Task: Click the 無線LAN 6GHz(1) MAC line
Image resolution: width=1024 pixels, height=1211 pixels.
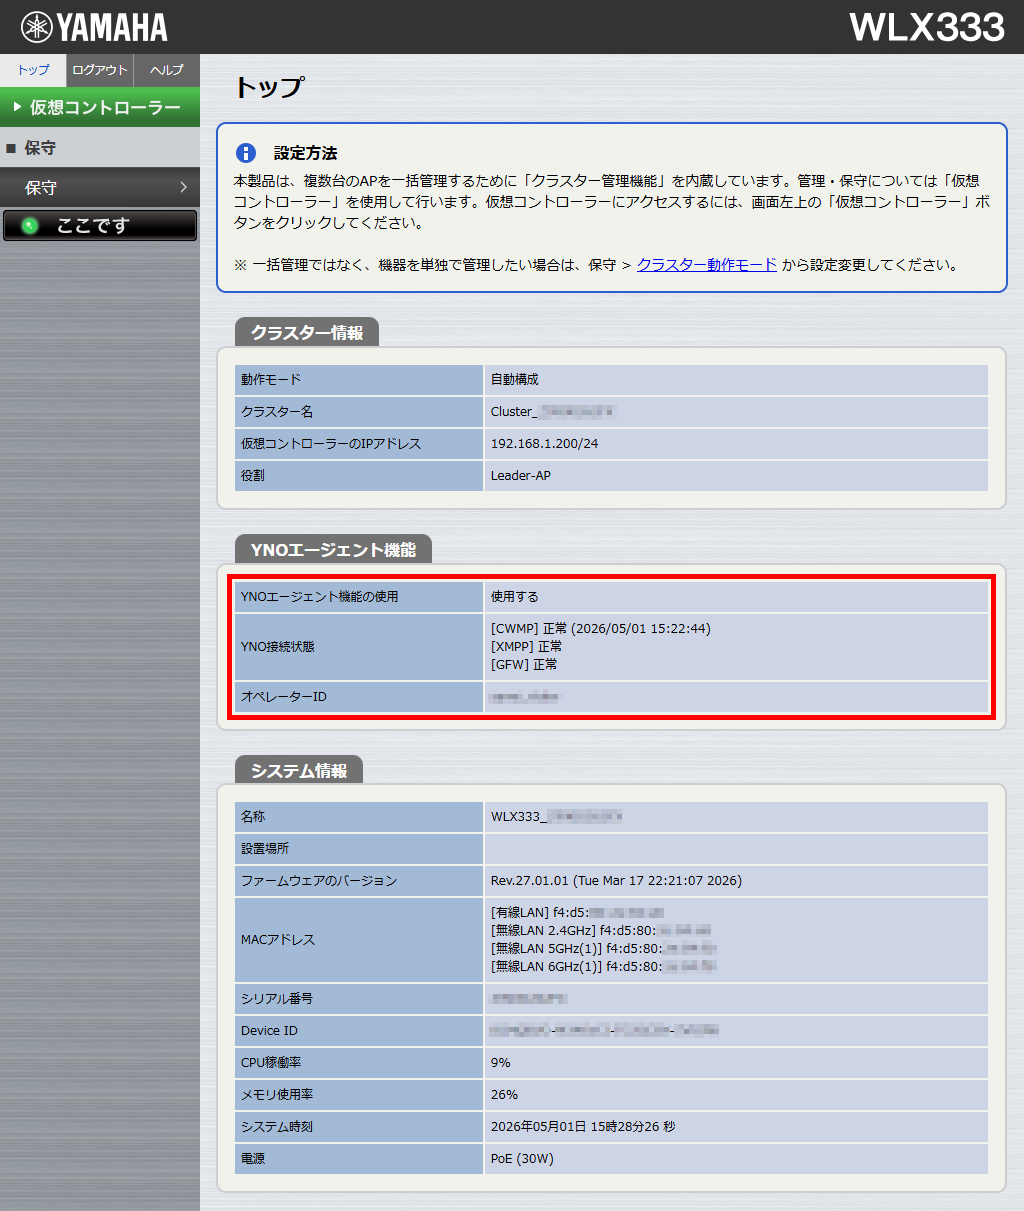Action: pyautogui.click(x=604, y=967)
